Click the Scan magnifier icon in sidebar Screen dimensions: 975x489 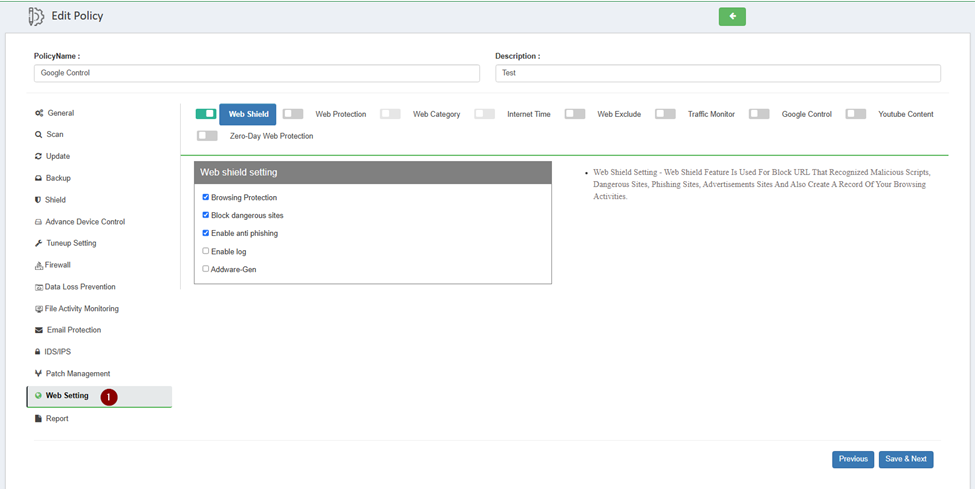39,134
